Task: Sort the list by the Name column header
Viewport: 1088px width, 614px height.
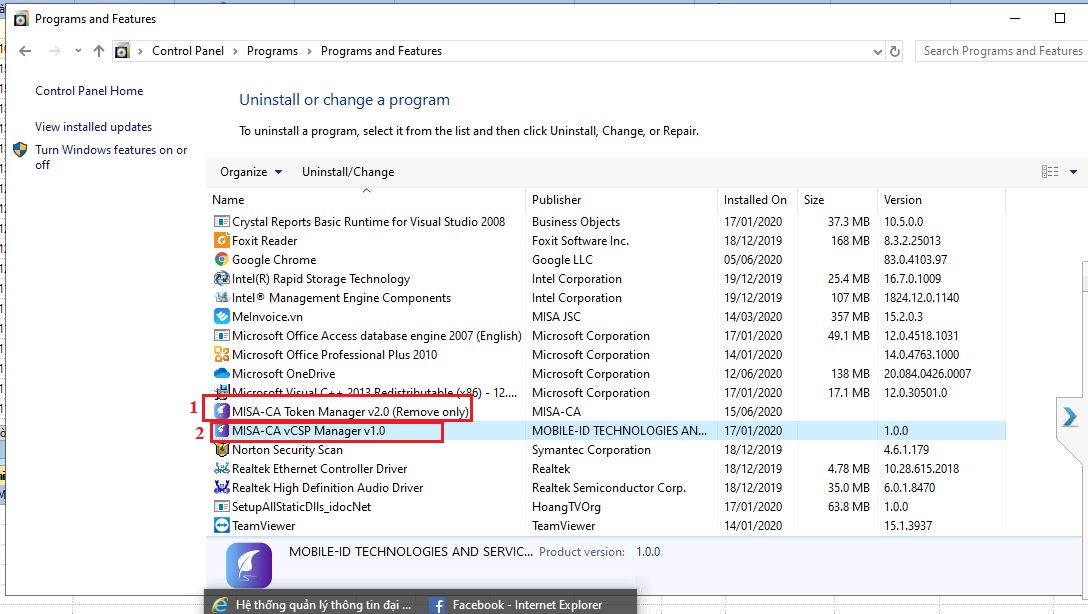Action: (x=366, y=200)
